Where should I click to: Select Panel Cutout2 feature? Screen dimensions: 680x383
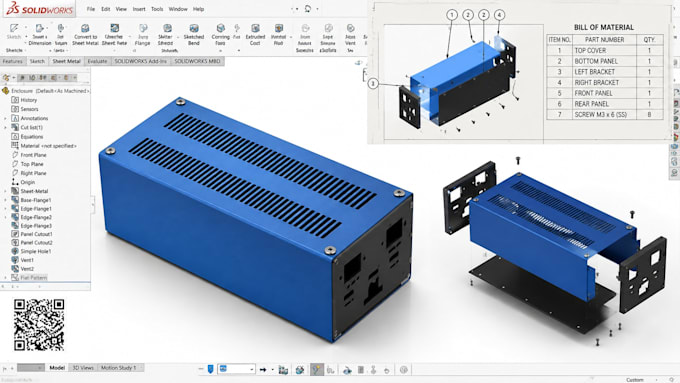click(x=36, y=242)
